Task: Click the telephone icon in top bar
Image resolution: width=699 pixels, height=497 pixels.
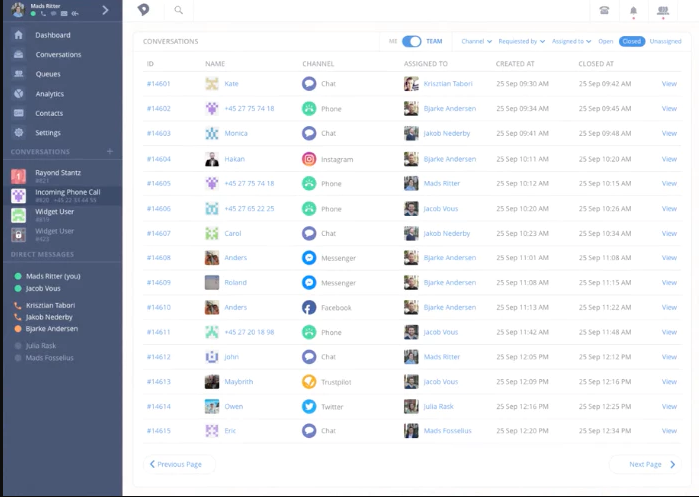Action: pyautogui.click(x=604, y=10)
